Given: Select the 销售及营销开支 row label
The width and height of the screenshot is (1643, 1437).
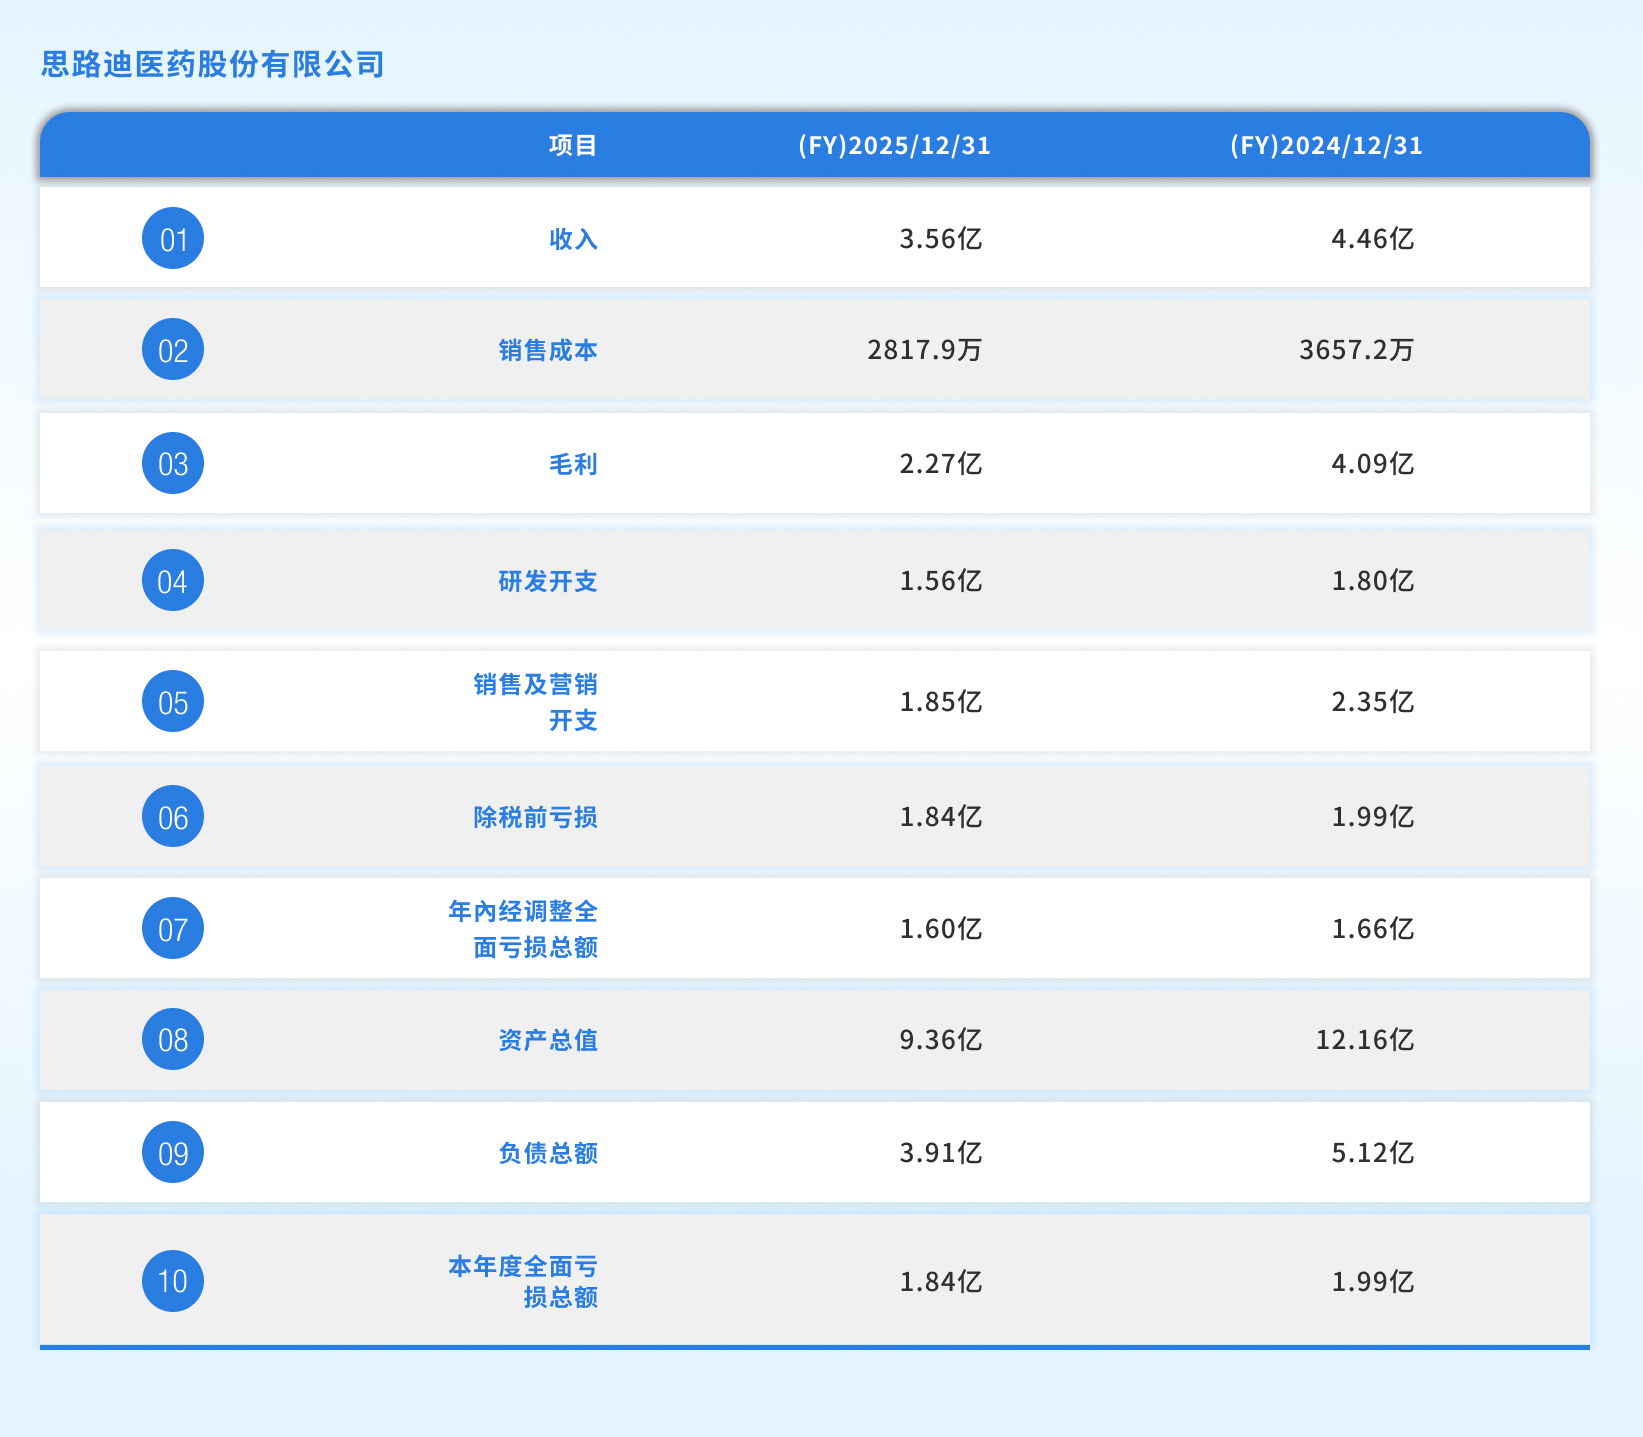Looking at the screenshot, I should point(535,702).
